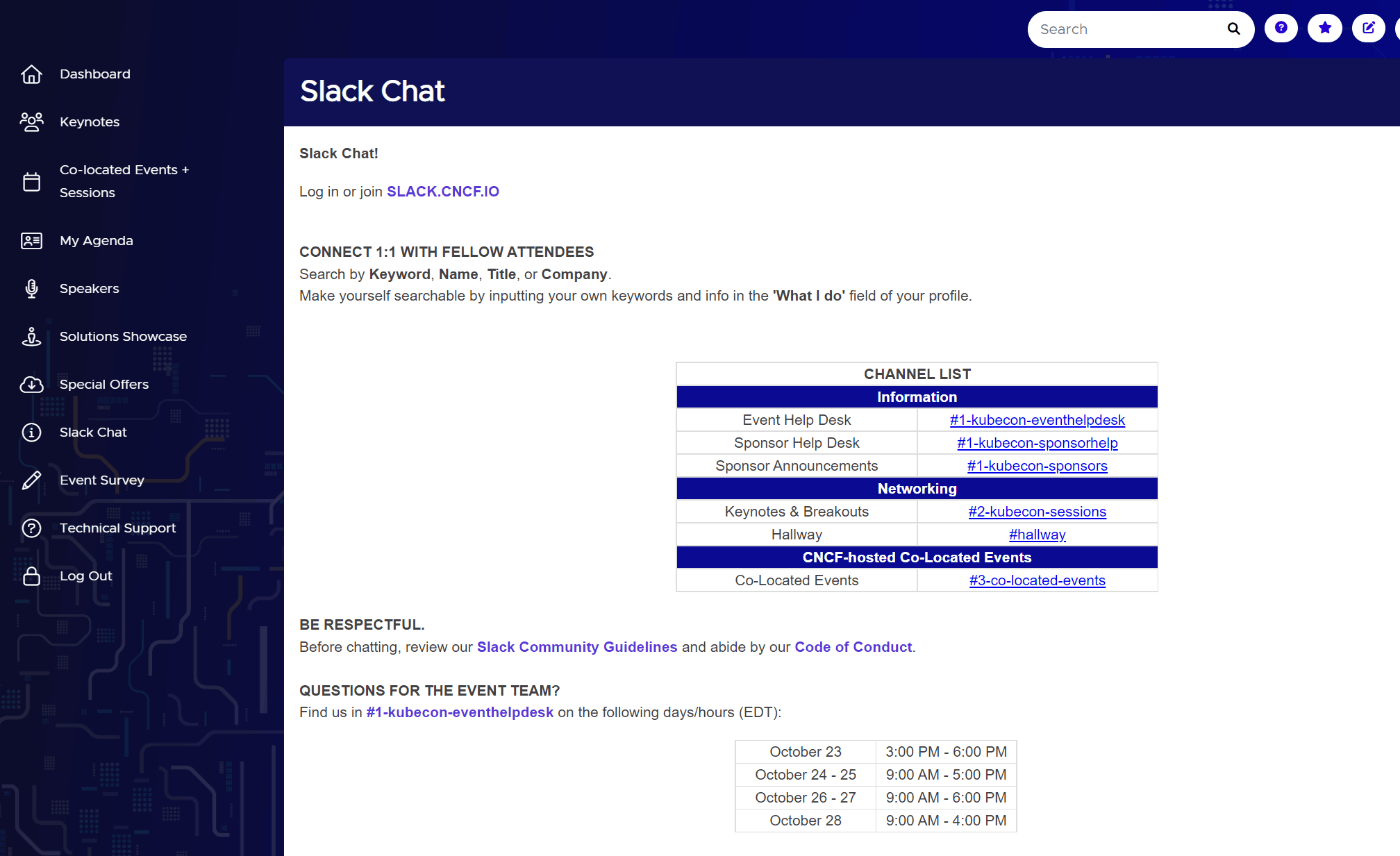Click the My Agenda card icon
This screenshot has height=856, width=1400.
[x=32, y=241]
